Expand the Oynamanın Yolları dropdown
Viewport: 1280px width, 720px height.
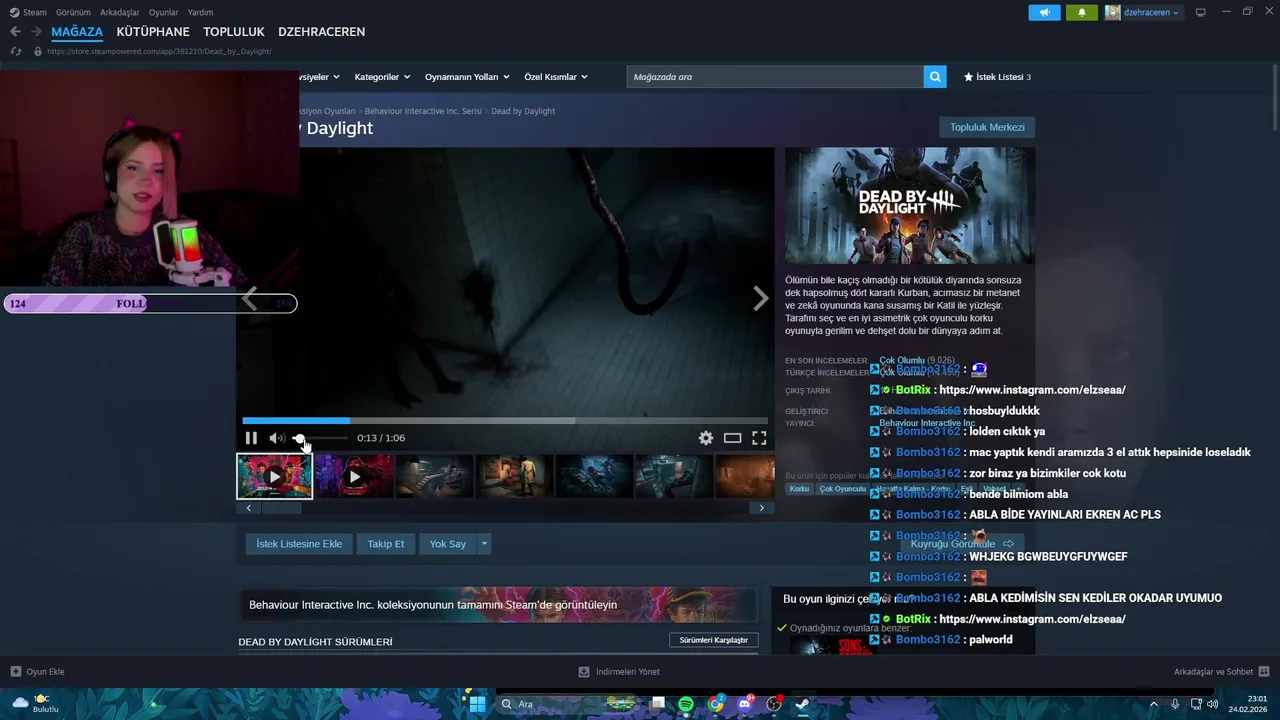[467, 77]
